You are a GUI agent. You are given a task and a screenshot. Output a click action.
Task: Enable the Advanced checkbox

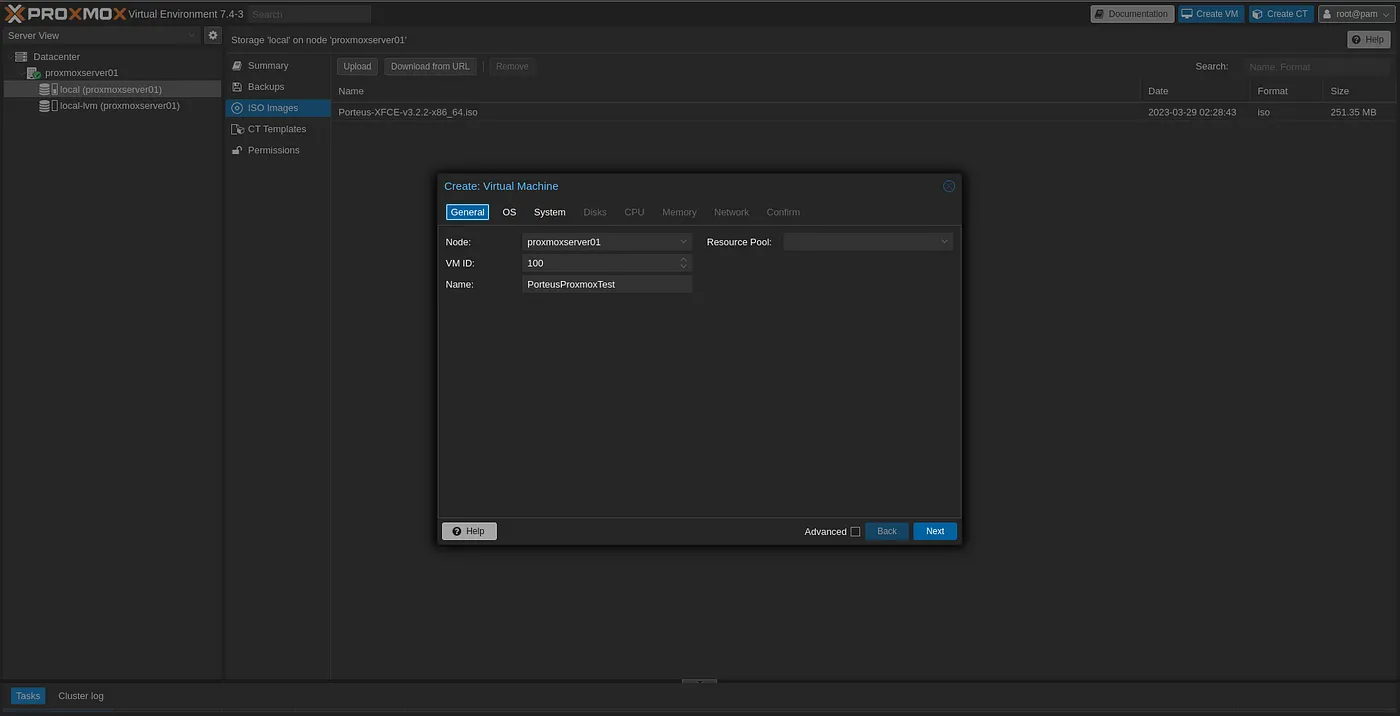[x=855, y=532]
